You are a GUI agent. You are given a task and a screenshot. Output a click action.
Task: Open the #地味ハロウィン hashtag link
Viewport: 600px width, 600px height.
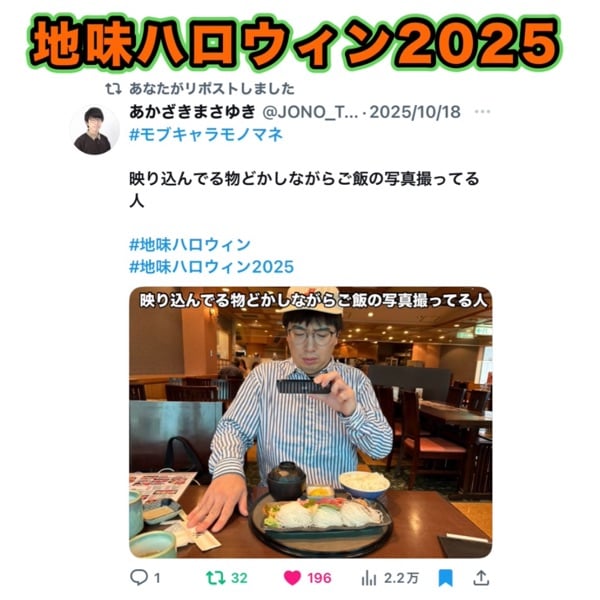click(190, 245)
